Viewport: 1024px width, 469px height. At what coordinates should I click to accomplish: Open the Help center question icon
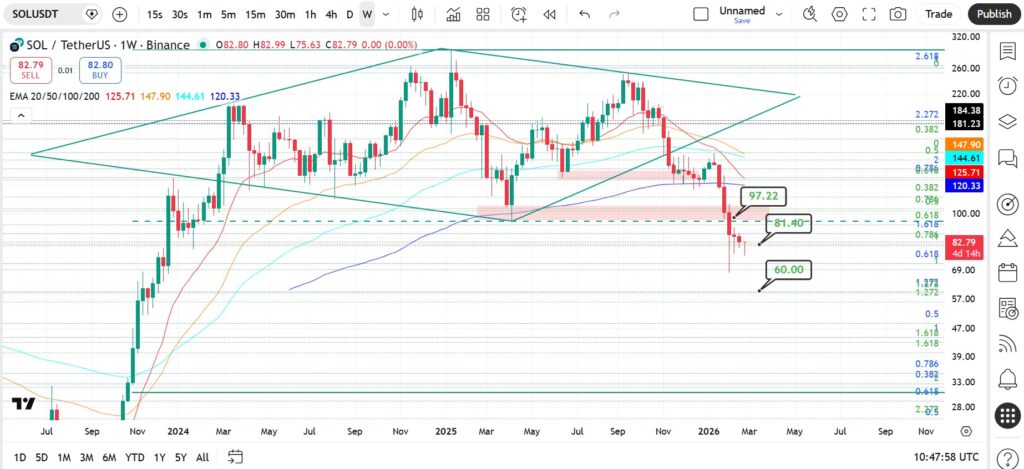tap(1007, 457)
